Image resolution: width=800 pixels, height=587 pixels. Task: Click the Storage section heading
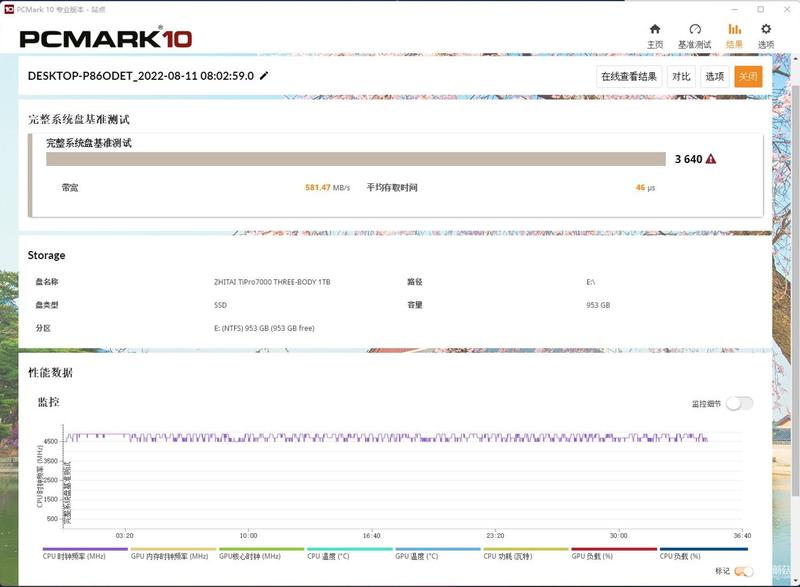[46, 255]
